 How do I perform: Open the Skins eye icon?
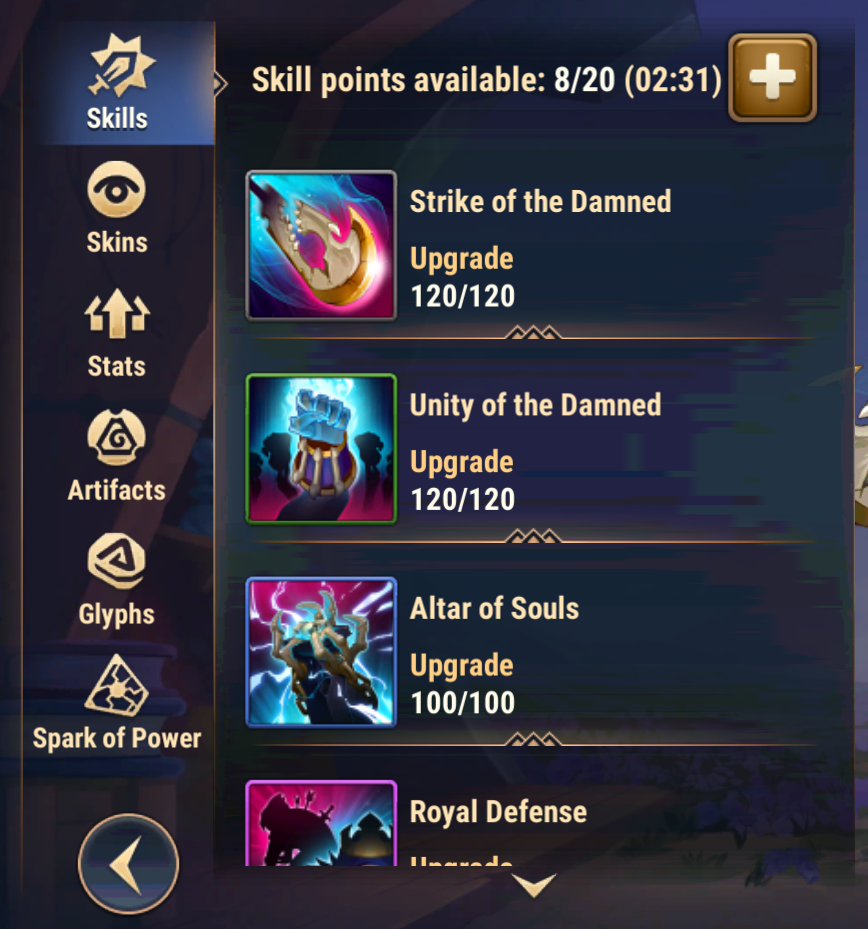pos(117,190)
